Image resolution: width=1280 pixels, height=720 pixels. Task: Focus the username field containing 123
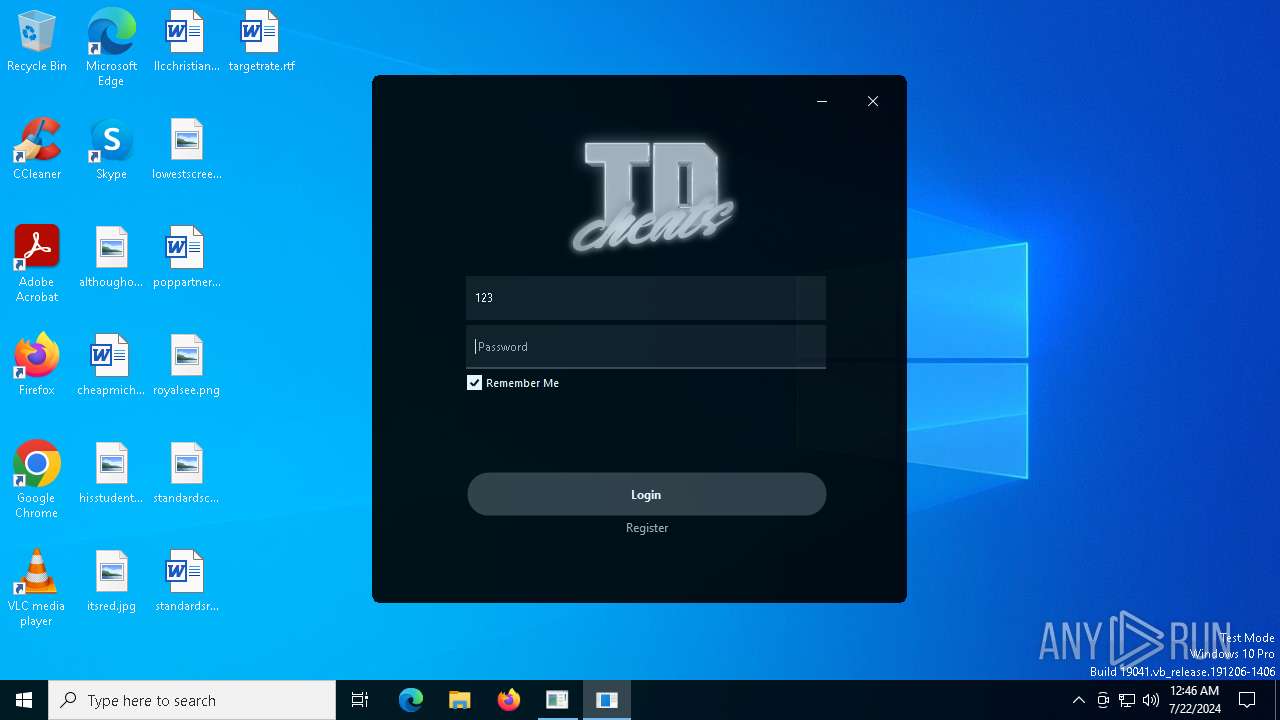click(646, 298)
